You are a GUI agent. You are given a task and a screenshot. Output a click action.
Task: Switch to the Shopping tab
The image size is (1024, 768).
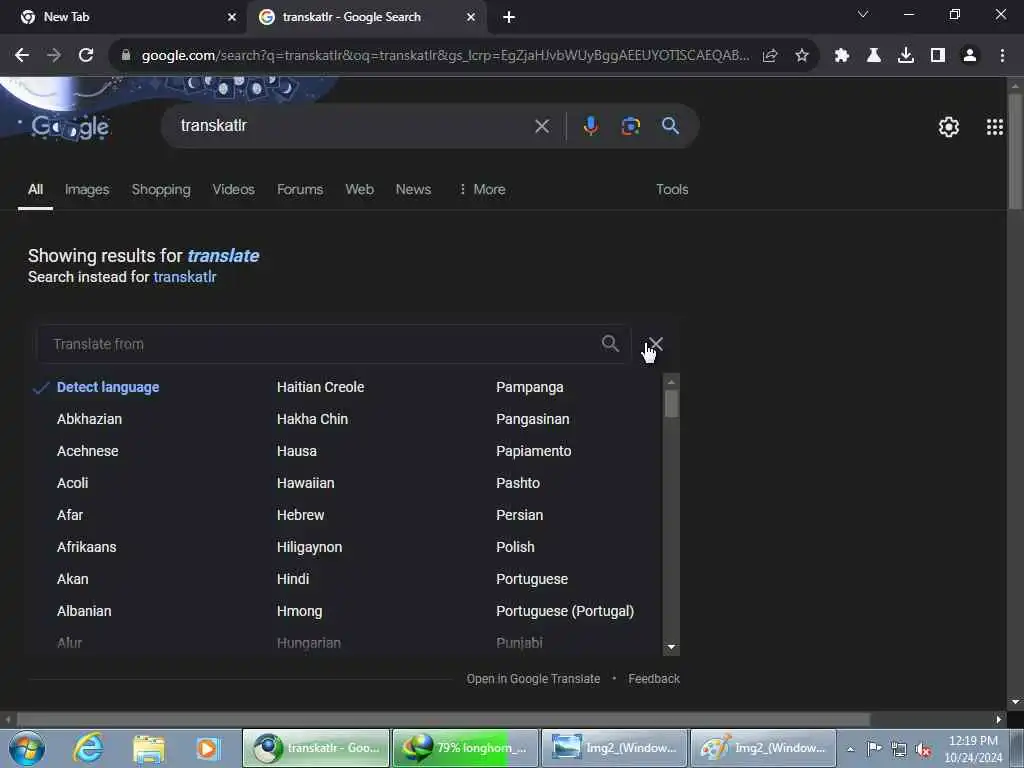coord(161,189)
